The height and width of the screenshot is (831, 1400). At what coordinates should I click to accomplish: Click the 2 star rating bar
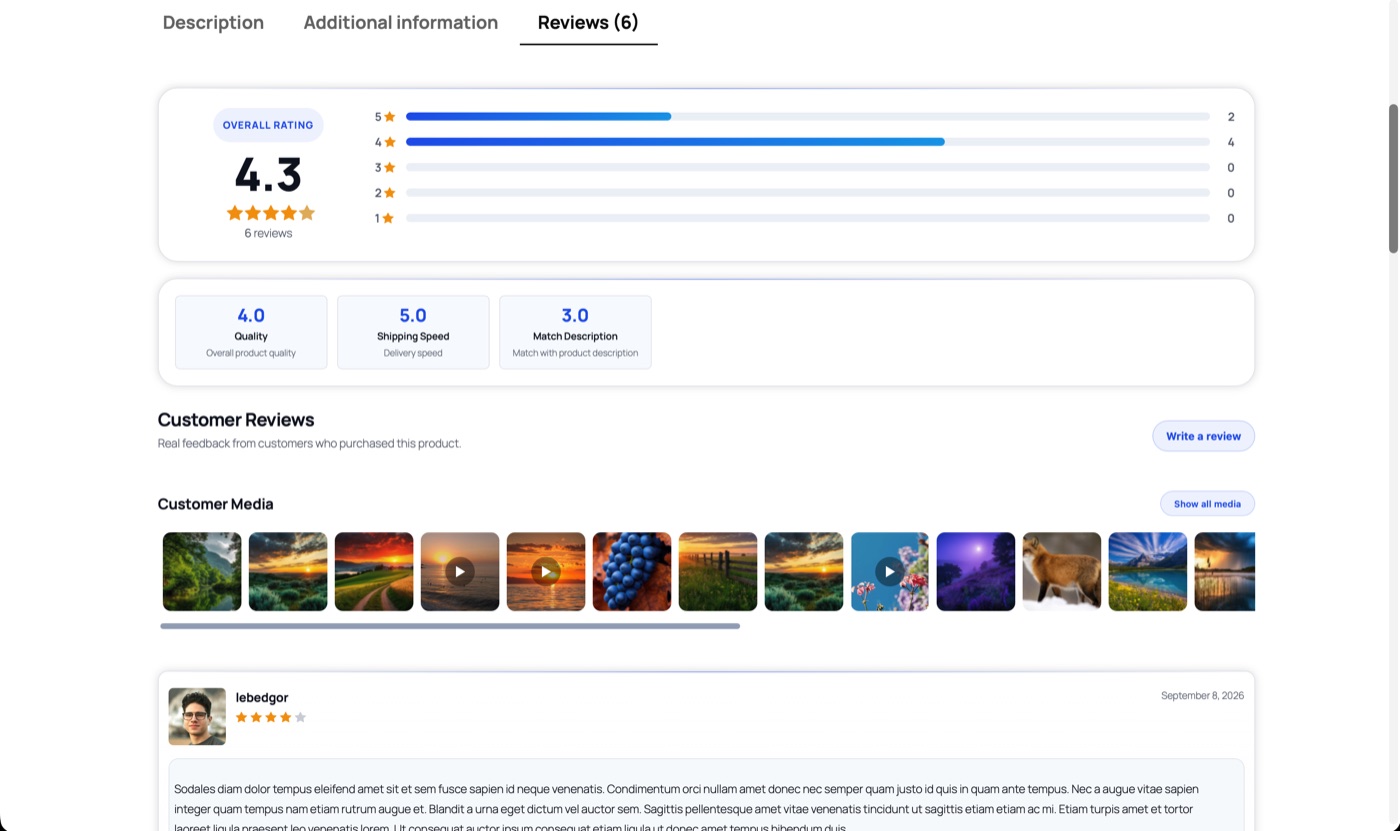tap(808, 193)
